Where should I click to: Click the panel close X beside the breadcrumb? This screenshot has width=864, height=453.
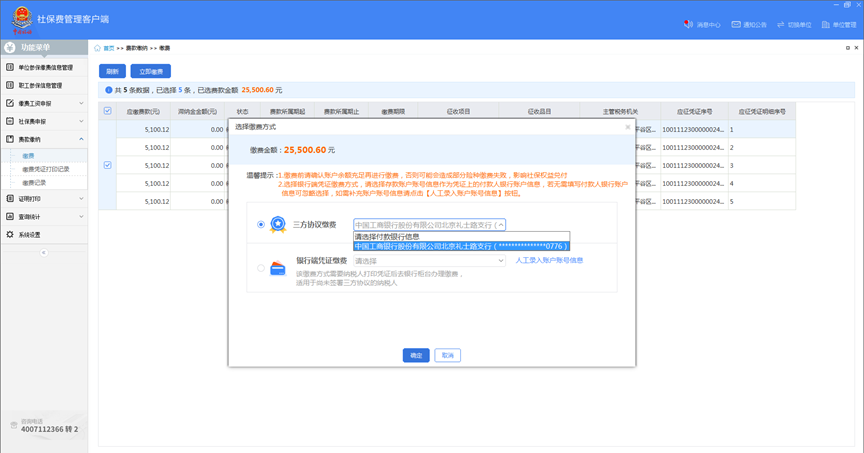coord(856,48)
